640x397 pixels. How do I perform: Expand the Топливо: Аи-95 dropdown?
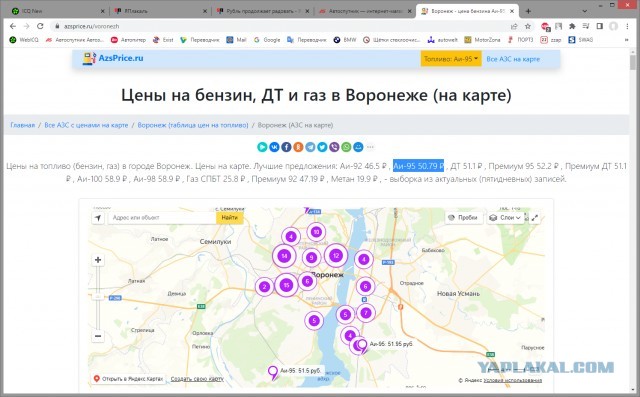[451, 59]
